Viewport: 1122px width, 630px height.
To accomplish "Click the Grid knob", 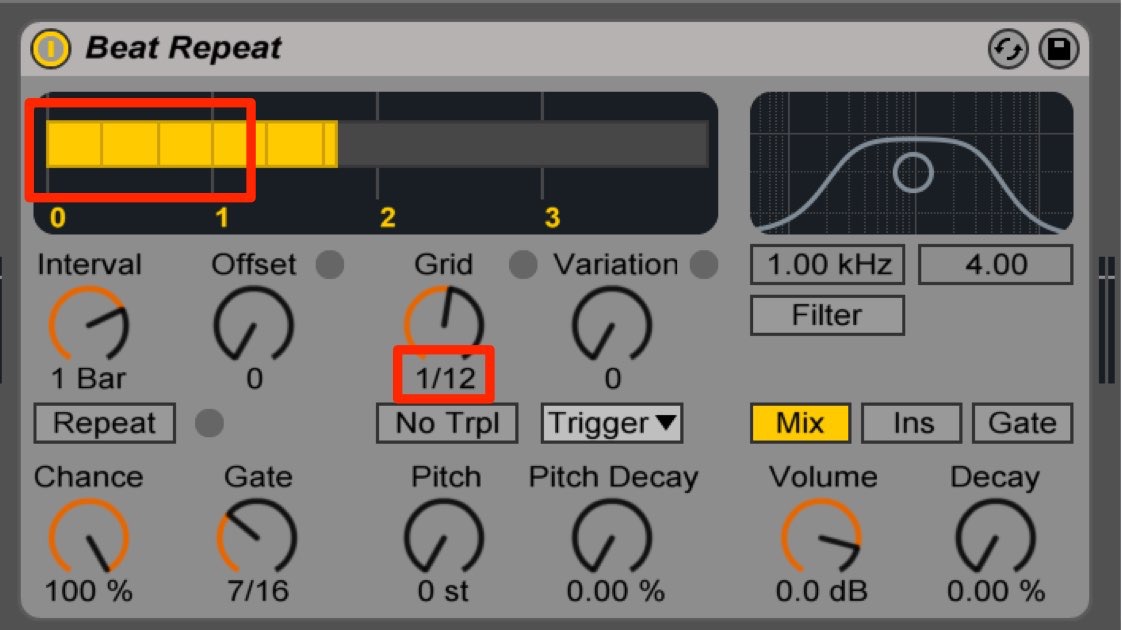I will click(x=444, y=322).
